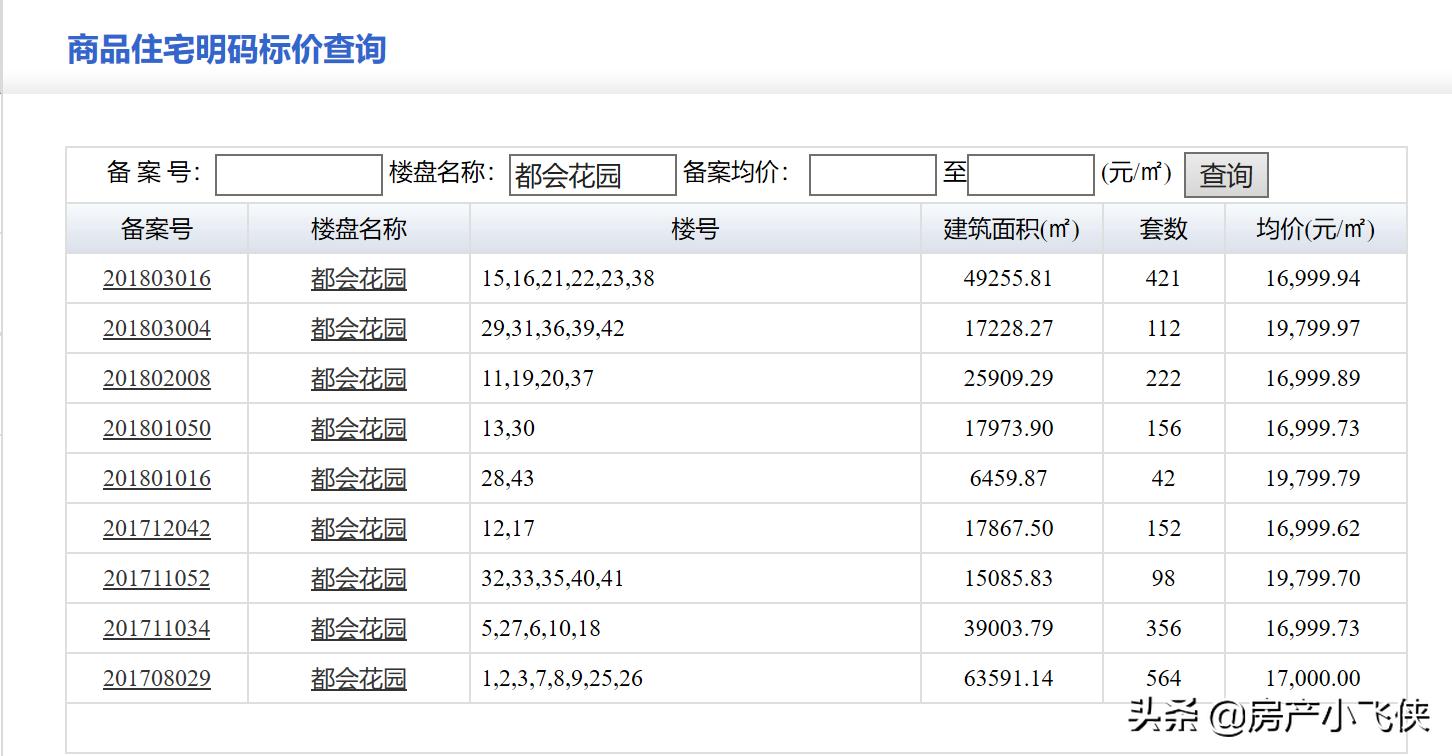Screen dimensions: 1452x756
Task: Click the 套数 column header
Action: click(x=1162, y=228)
